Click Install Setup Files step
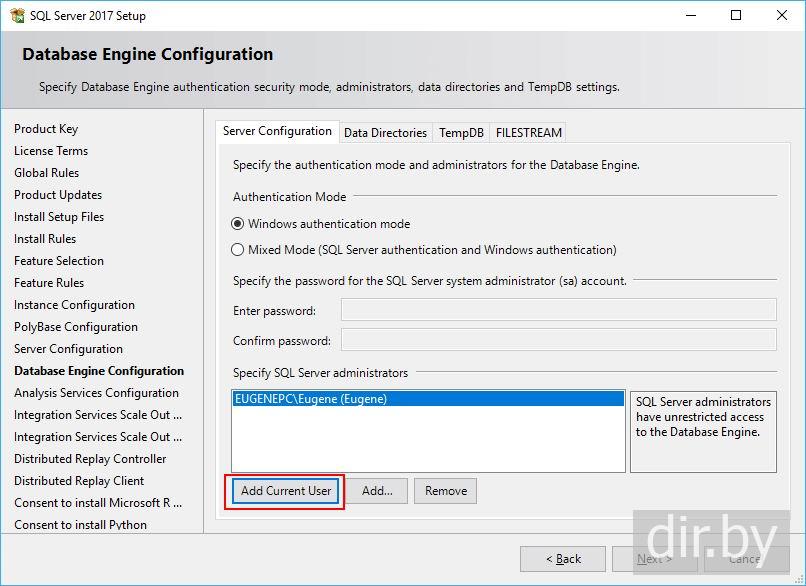The image size is (806, 586). coord(59,217)
